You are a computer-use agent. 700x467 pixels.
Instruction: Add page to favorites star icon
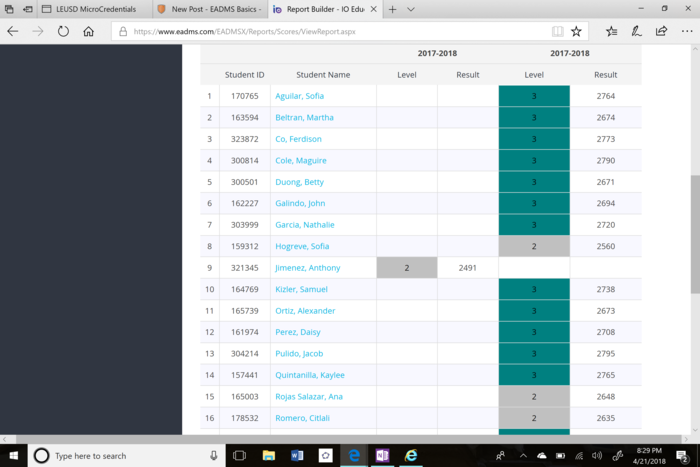576,31
